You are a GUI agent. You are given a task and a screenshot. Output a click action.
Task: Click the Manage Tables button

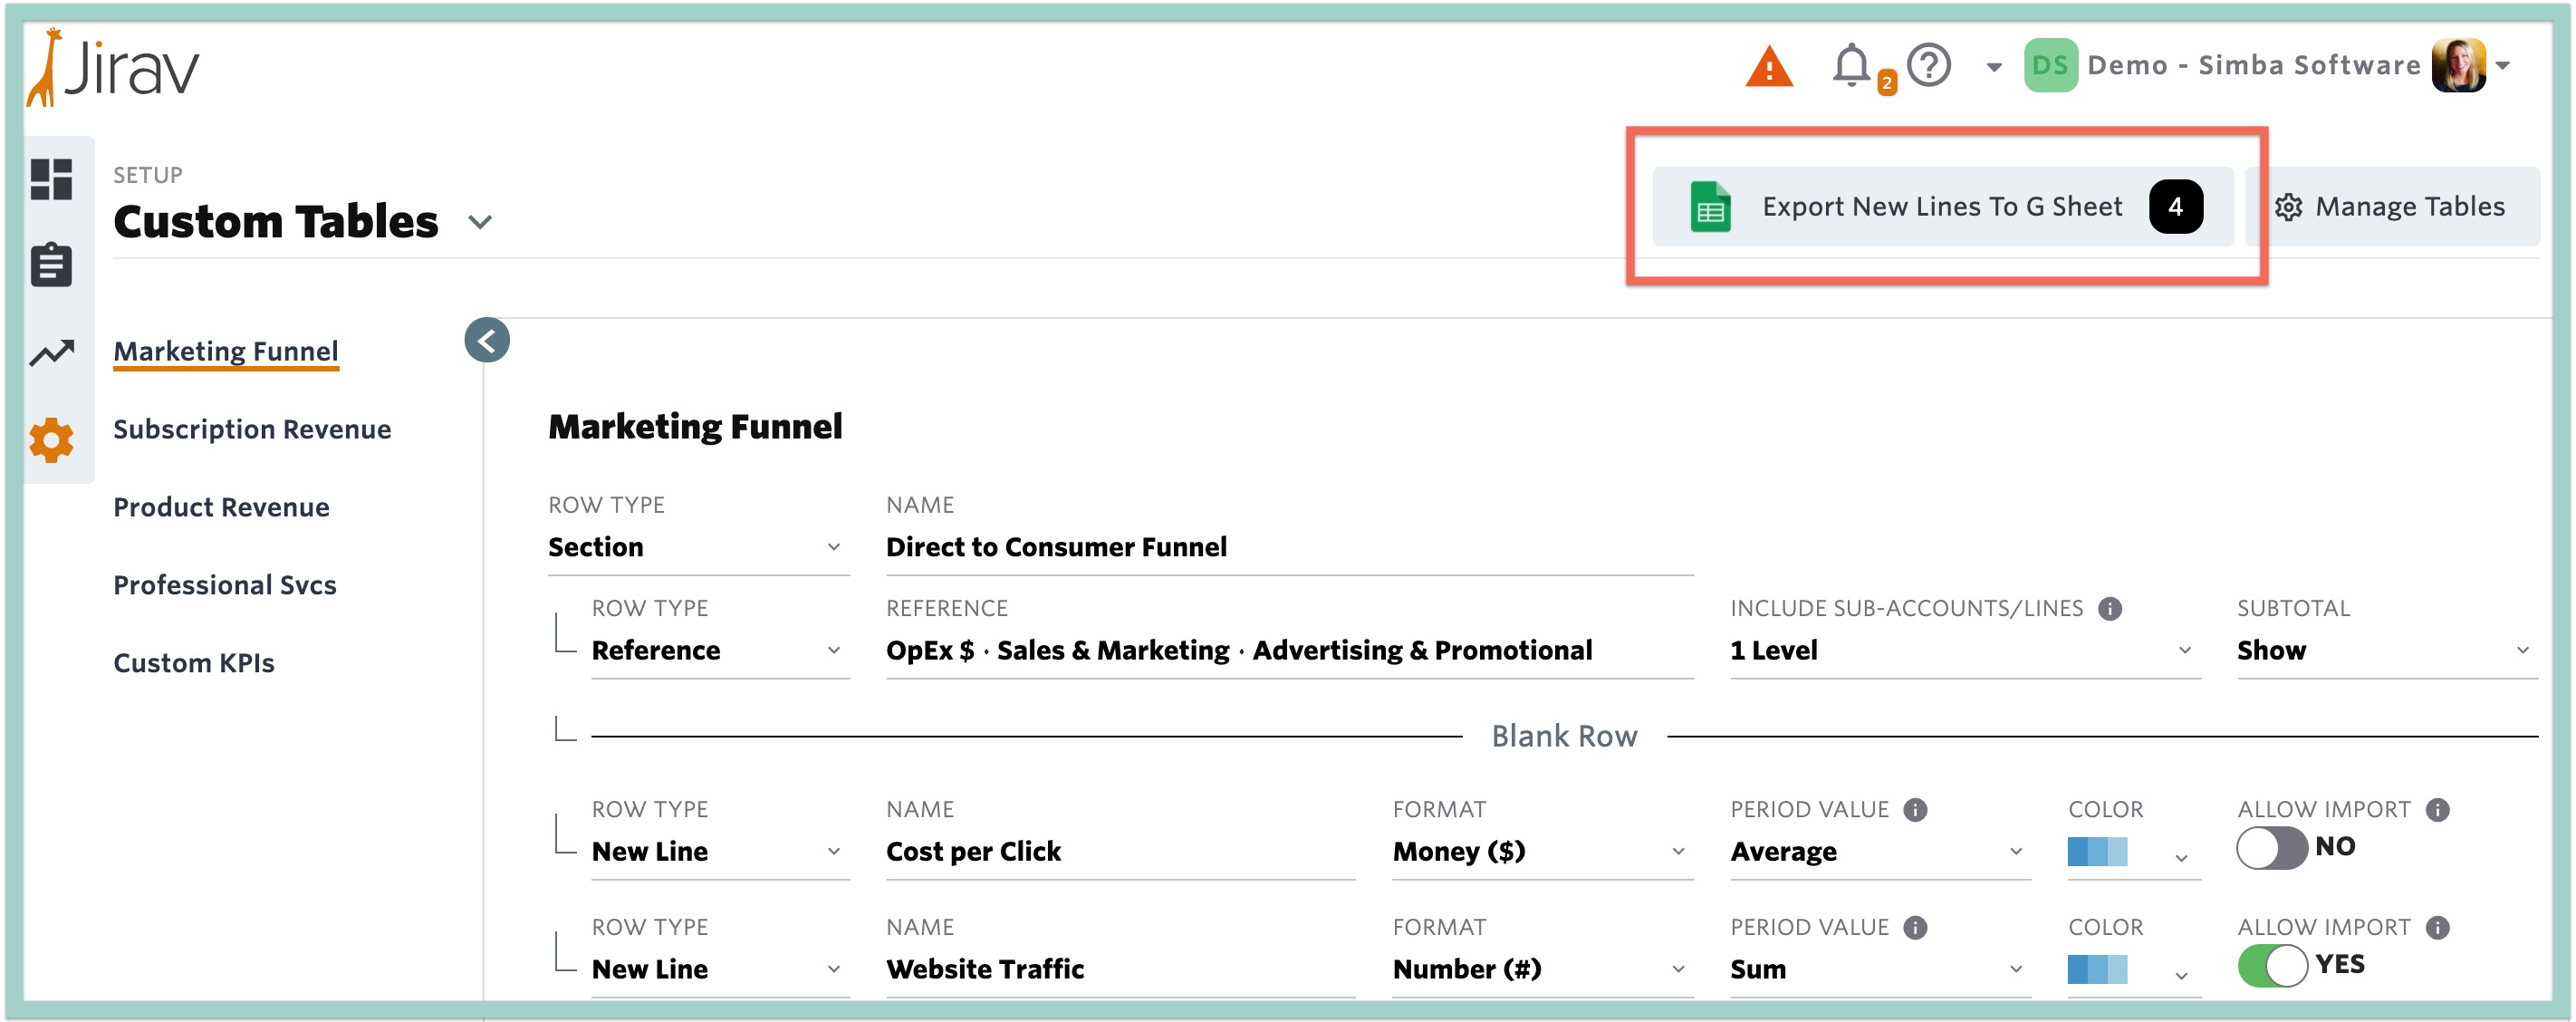tap(2392, 207)
